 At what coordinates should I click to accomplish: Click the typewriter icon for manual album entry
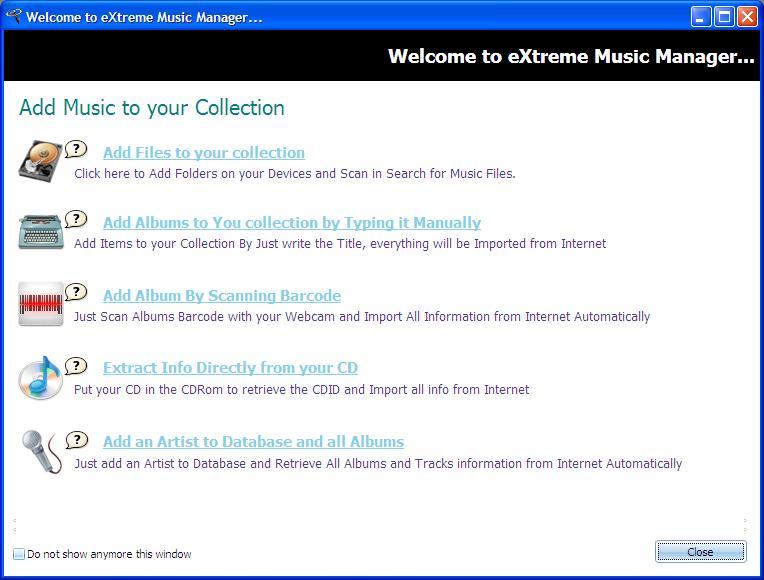click(41, 232)
